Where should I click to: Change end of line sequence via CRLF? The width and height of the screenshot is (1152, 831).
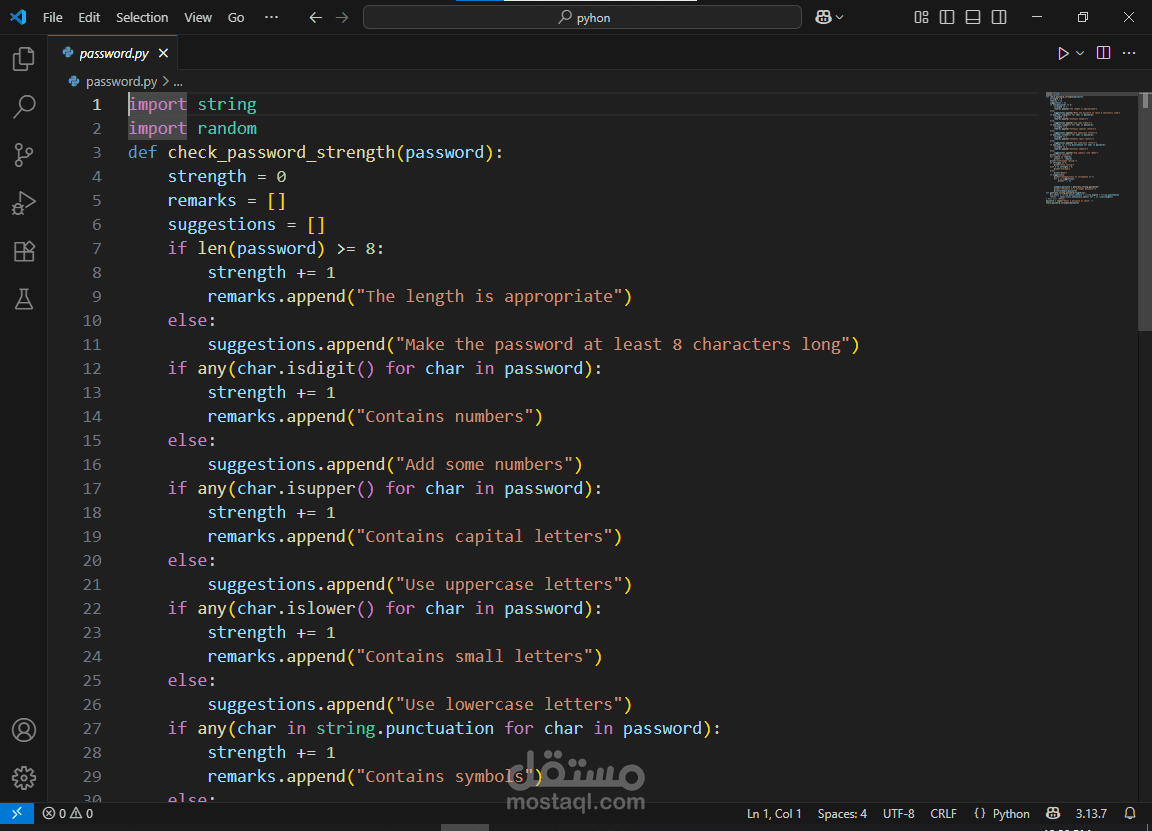943,813
